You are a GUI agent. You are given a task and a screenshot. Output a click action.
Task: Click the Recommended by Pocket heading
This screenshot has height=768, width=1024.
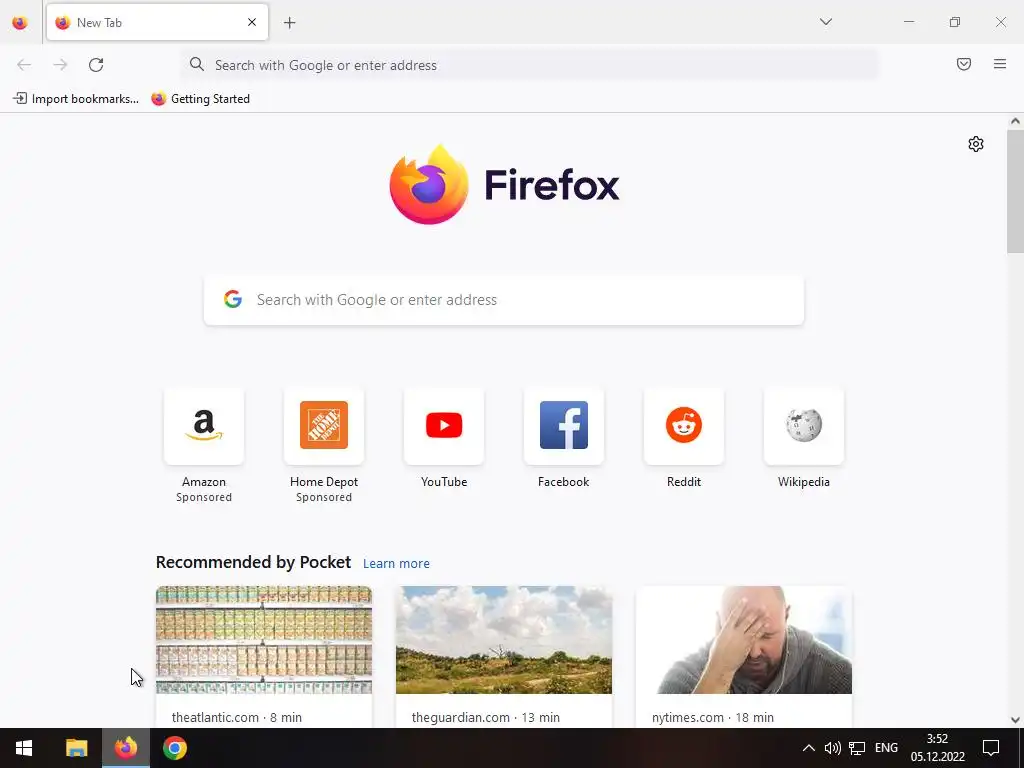tap(253, 562)
